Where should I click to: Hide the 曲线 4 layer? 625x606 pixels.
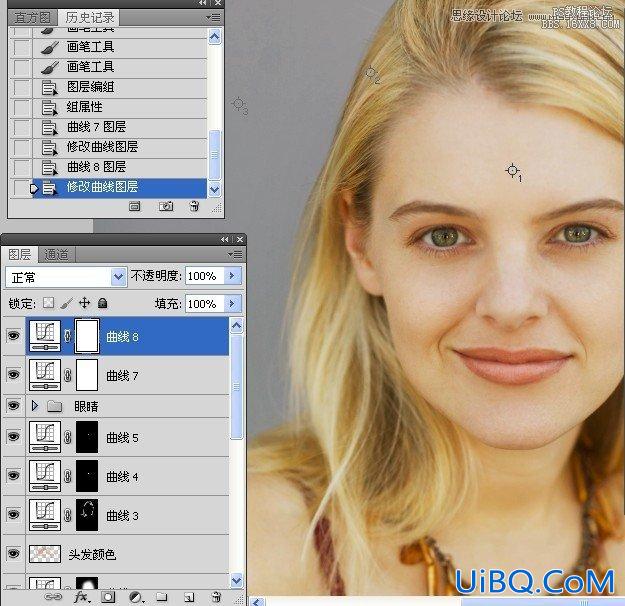pyautogui.click(x=14, y=476)
